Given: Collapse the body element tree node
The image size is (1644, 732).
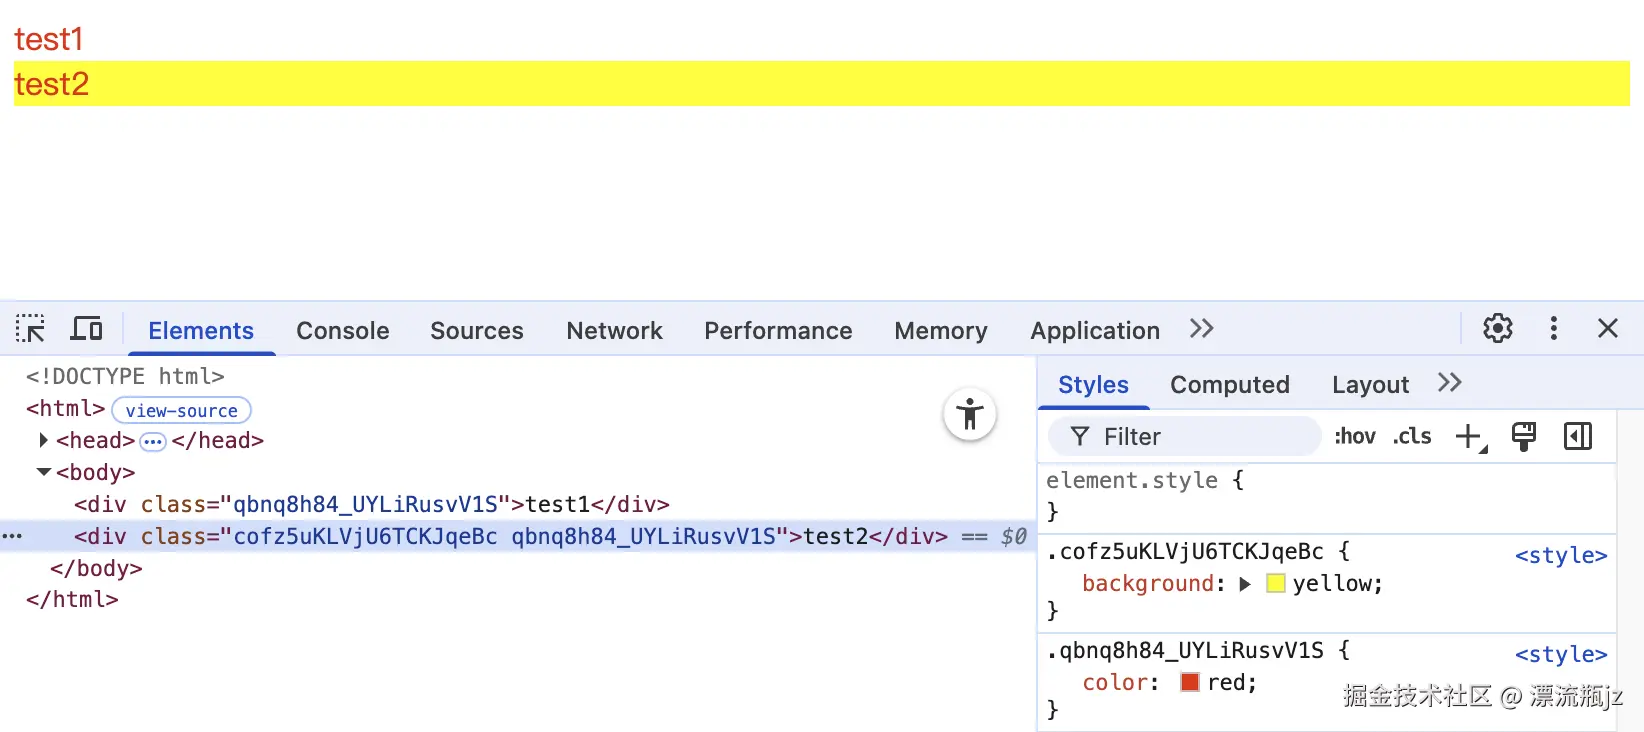Looking at the screenshot, I should [43, 472].
